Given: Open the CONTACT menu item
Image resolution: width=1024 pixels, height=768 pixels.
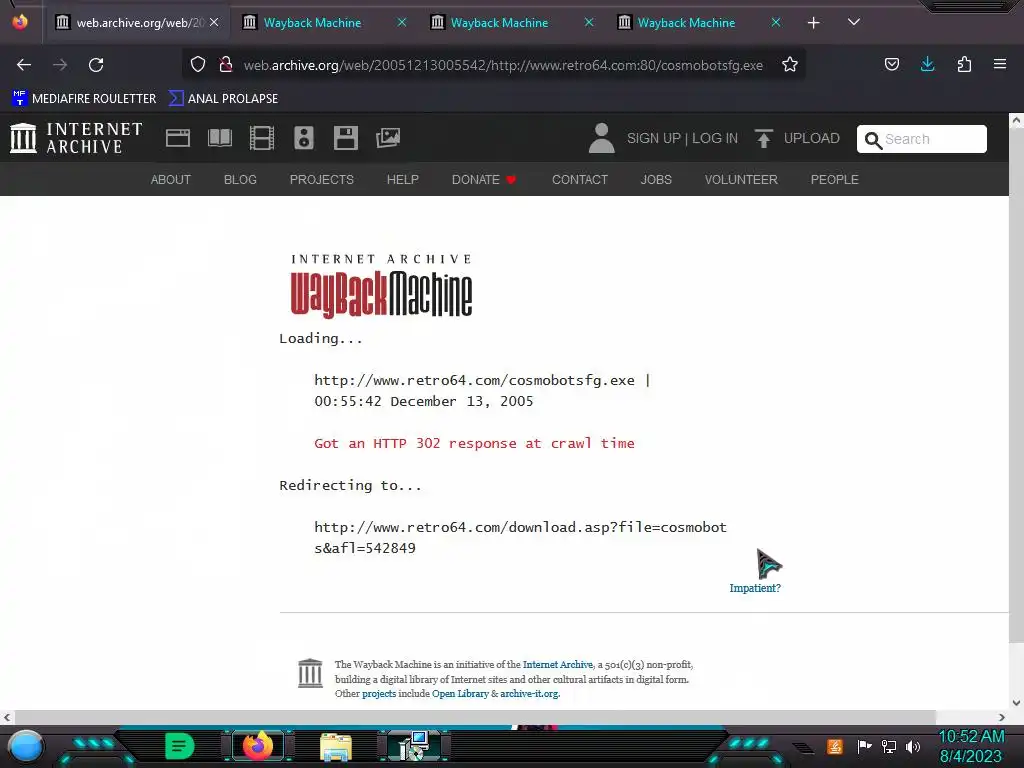Looking at the screenshot, I should coord(579,180).
